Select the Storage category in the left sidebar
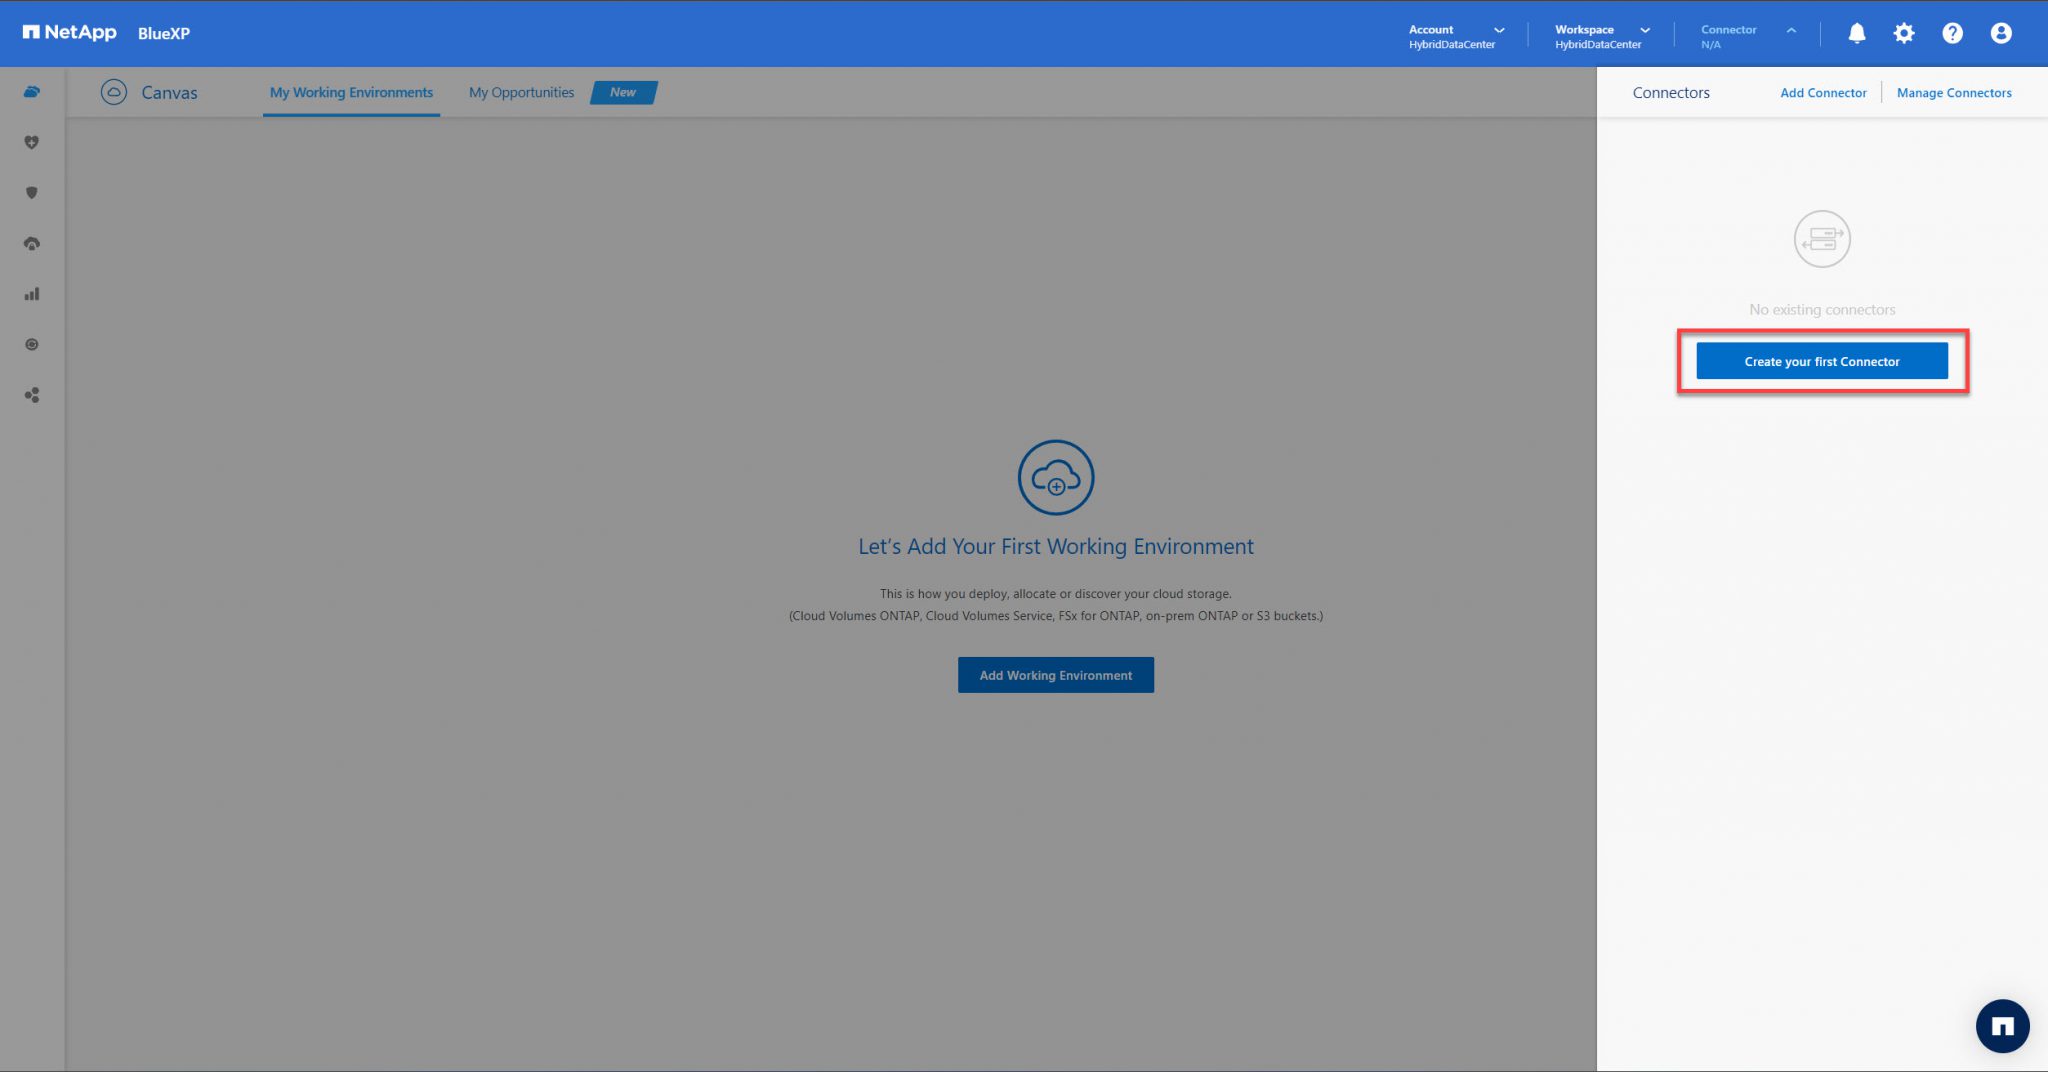Screen dimensions: 2048x1072 coord(31,90)
